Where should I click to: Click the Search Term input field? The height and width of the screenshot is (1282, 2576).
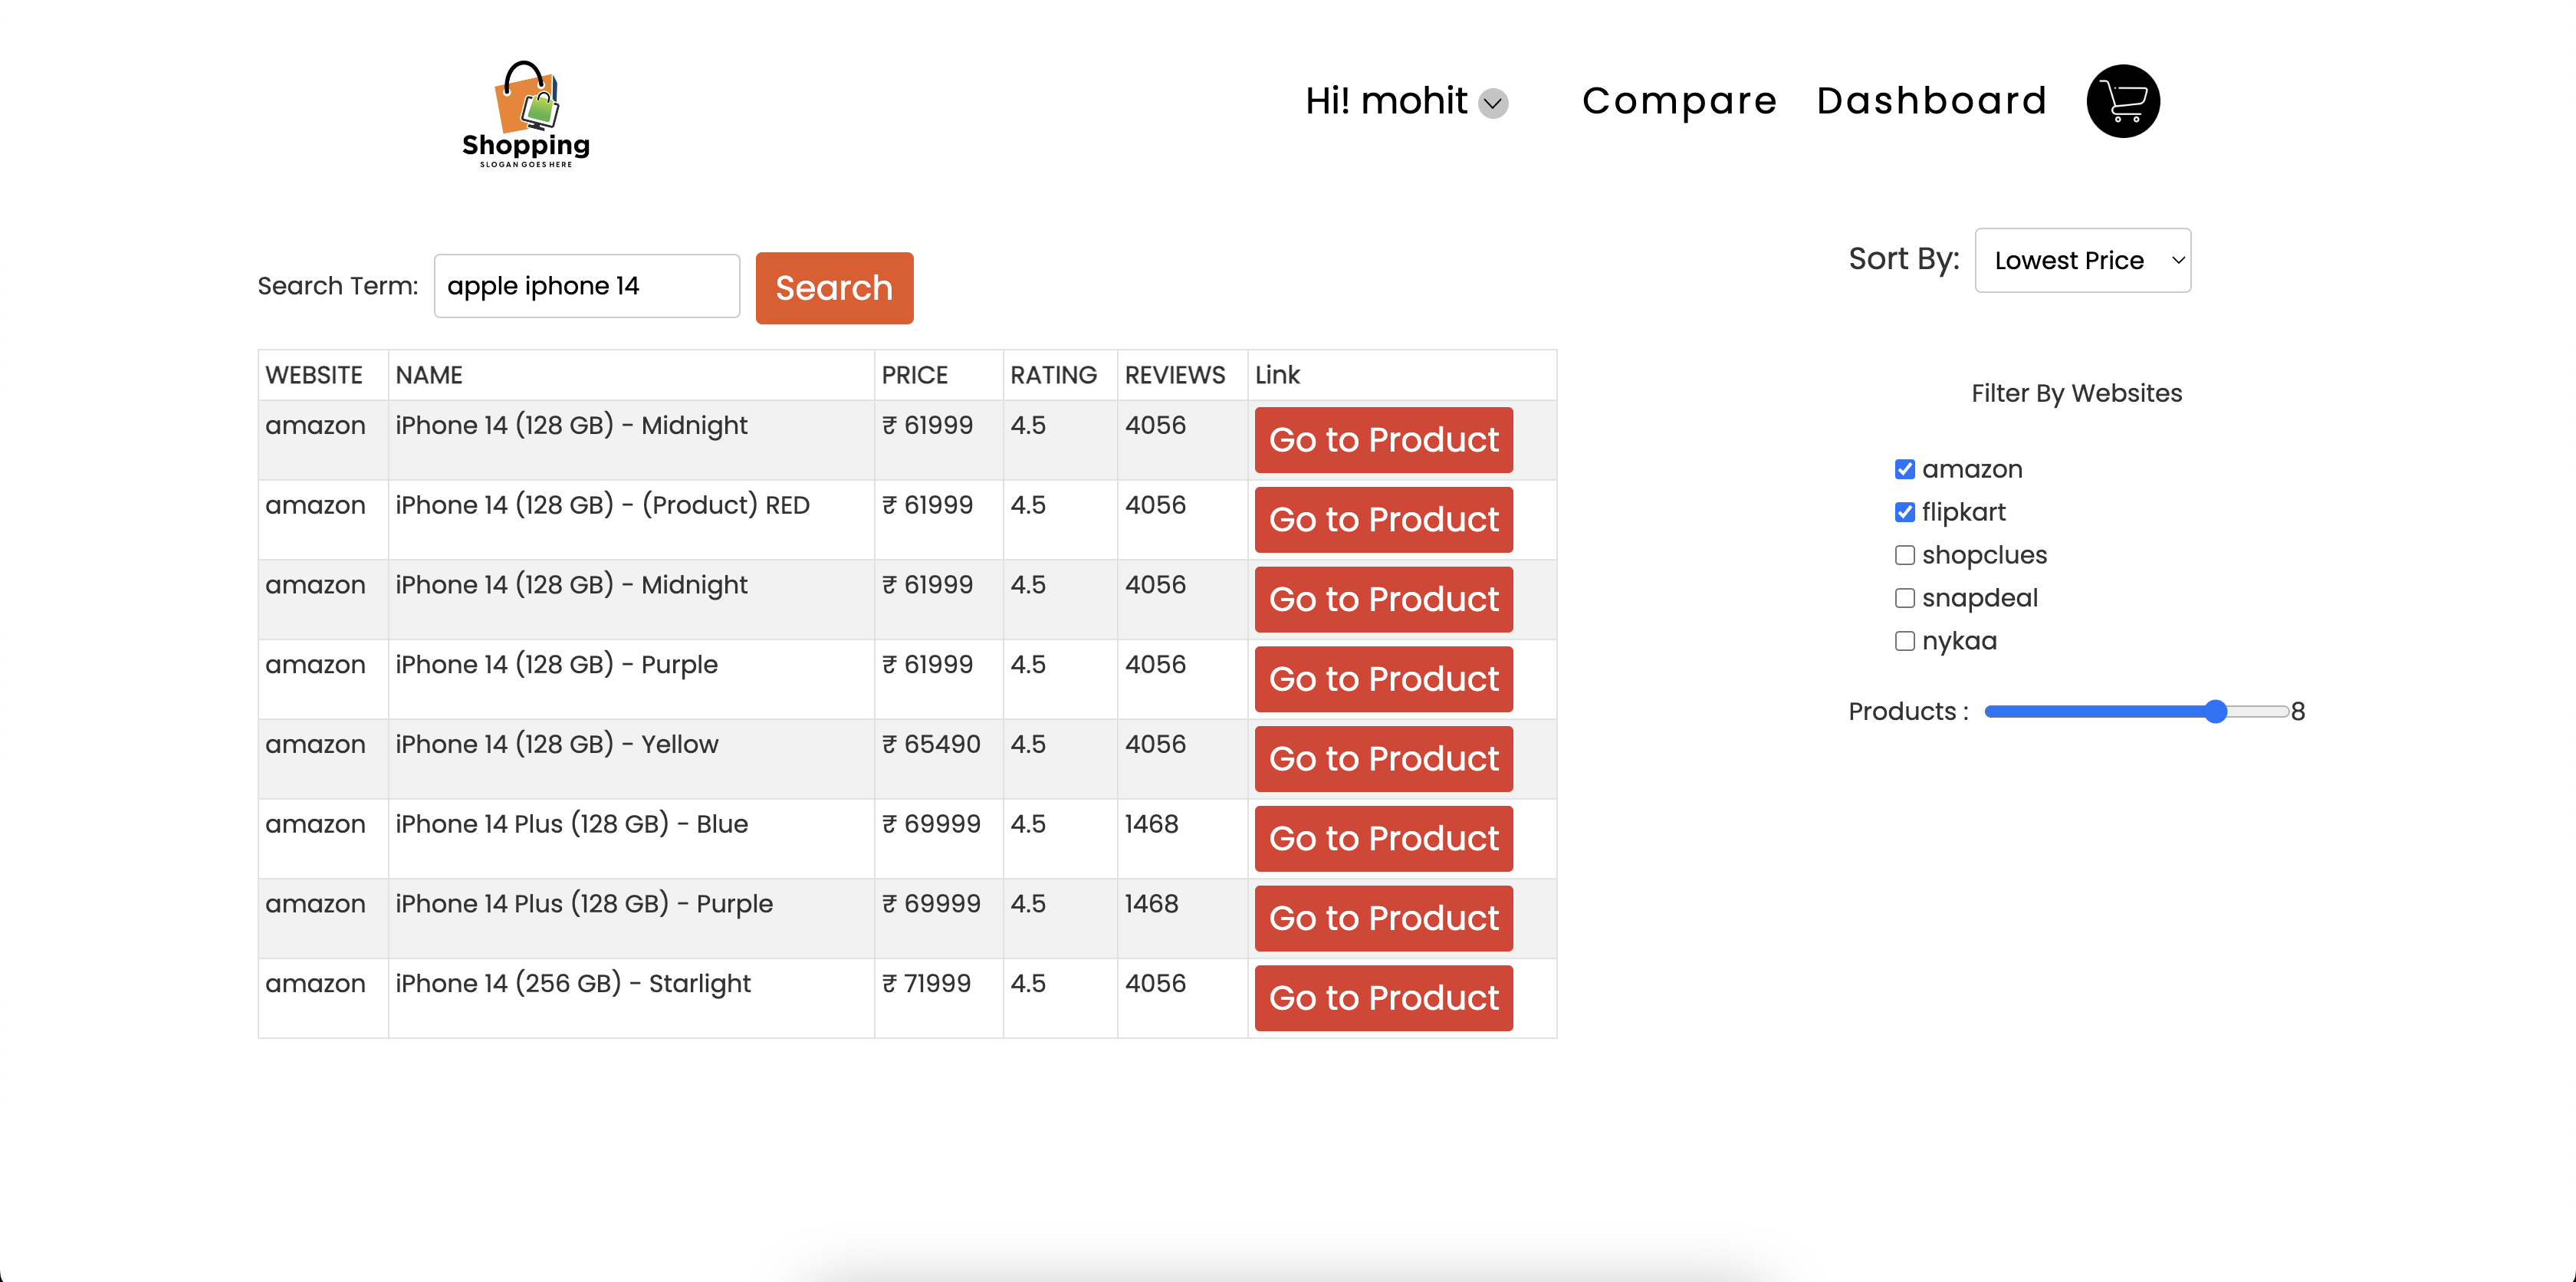click(586, 286)
